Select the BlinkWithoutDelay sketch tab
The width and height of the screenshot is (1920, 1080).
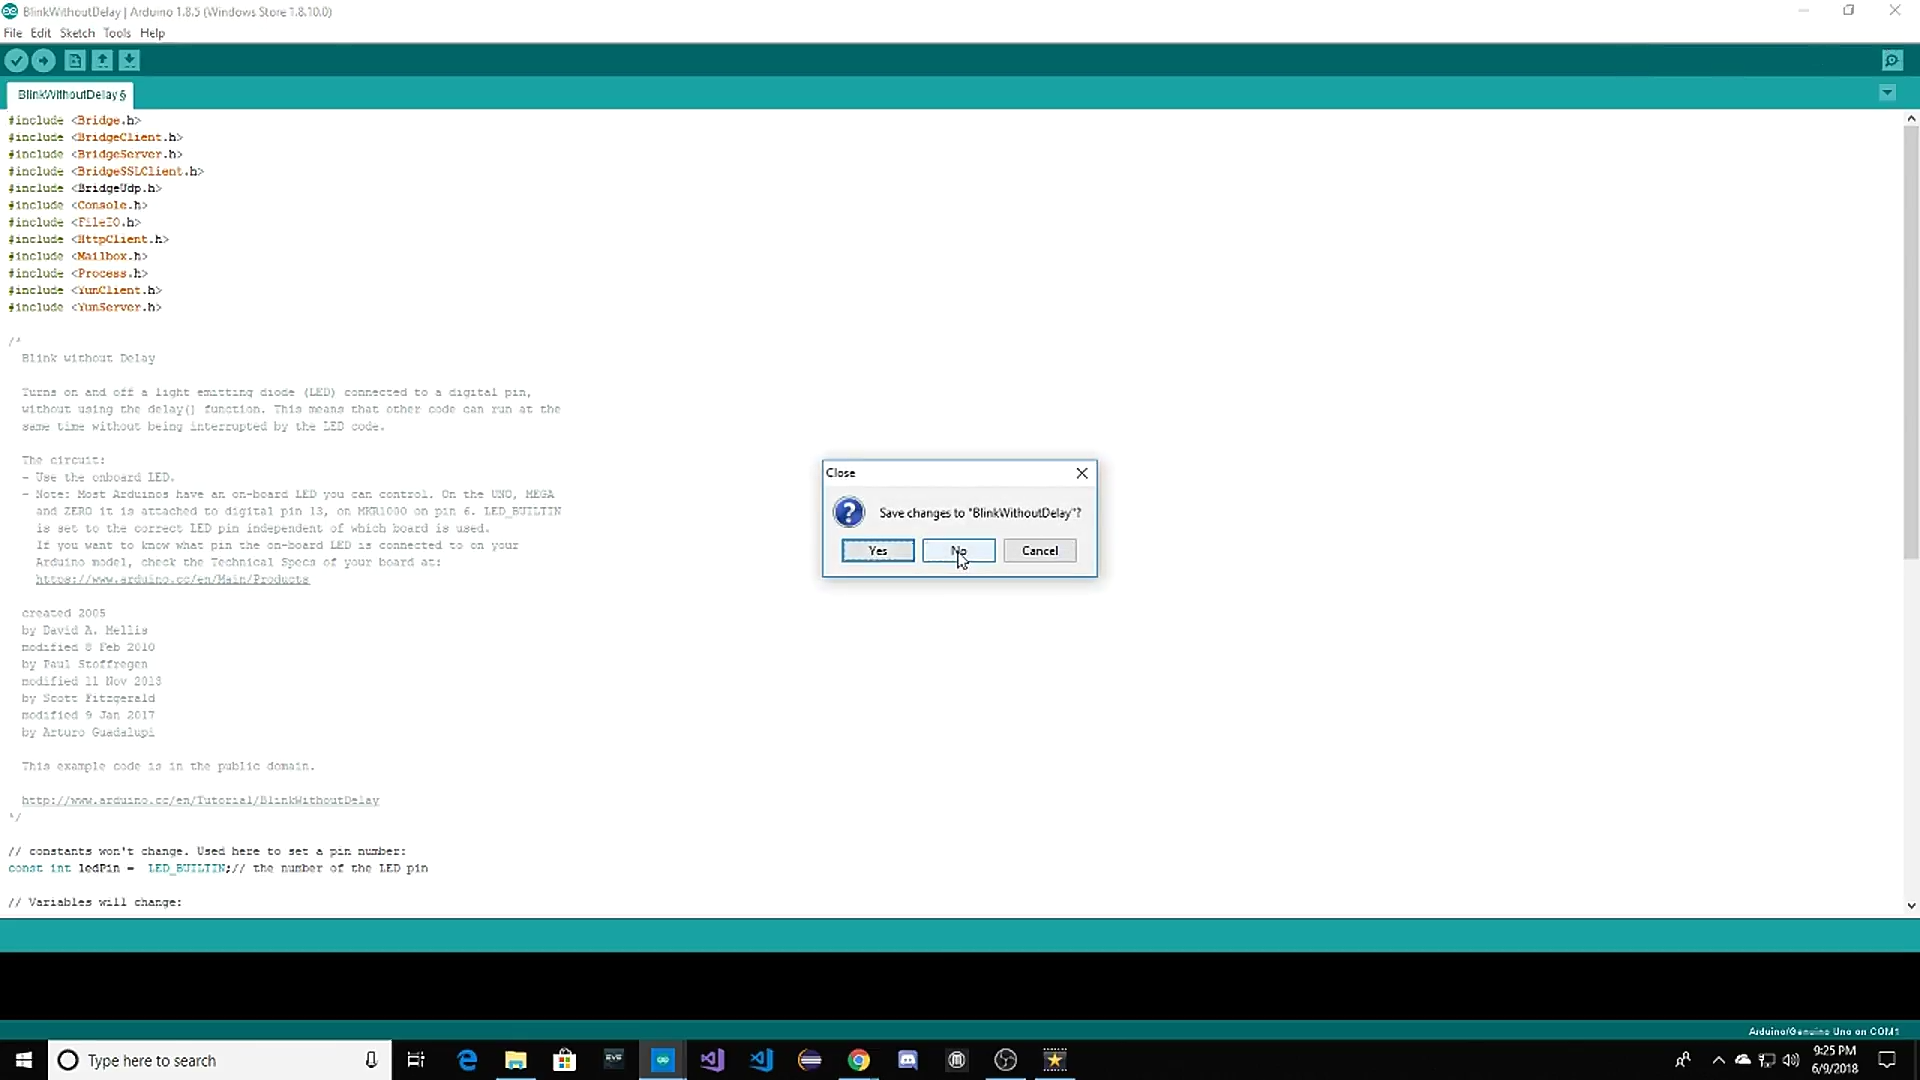pos(71,95)
